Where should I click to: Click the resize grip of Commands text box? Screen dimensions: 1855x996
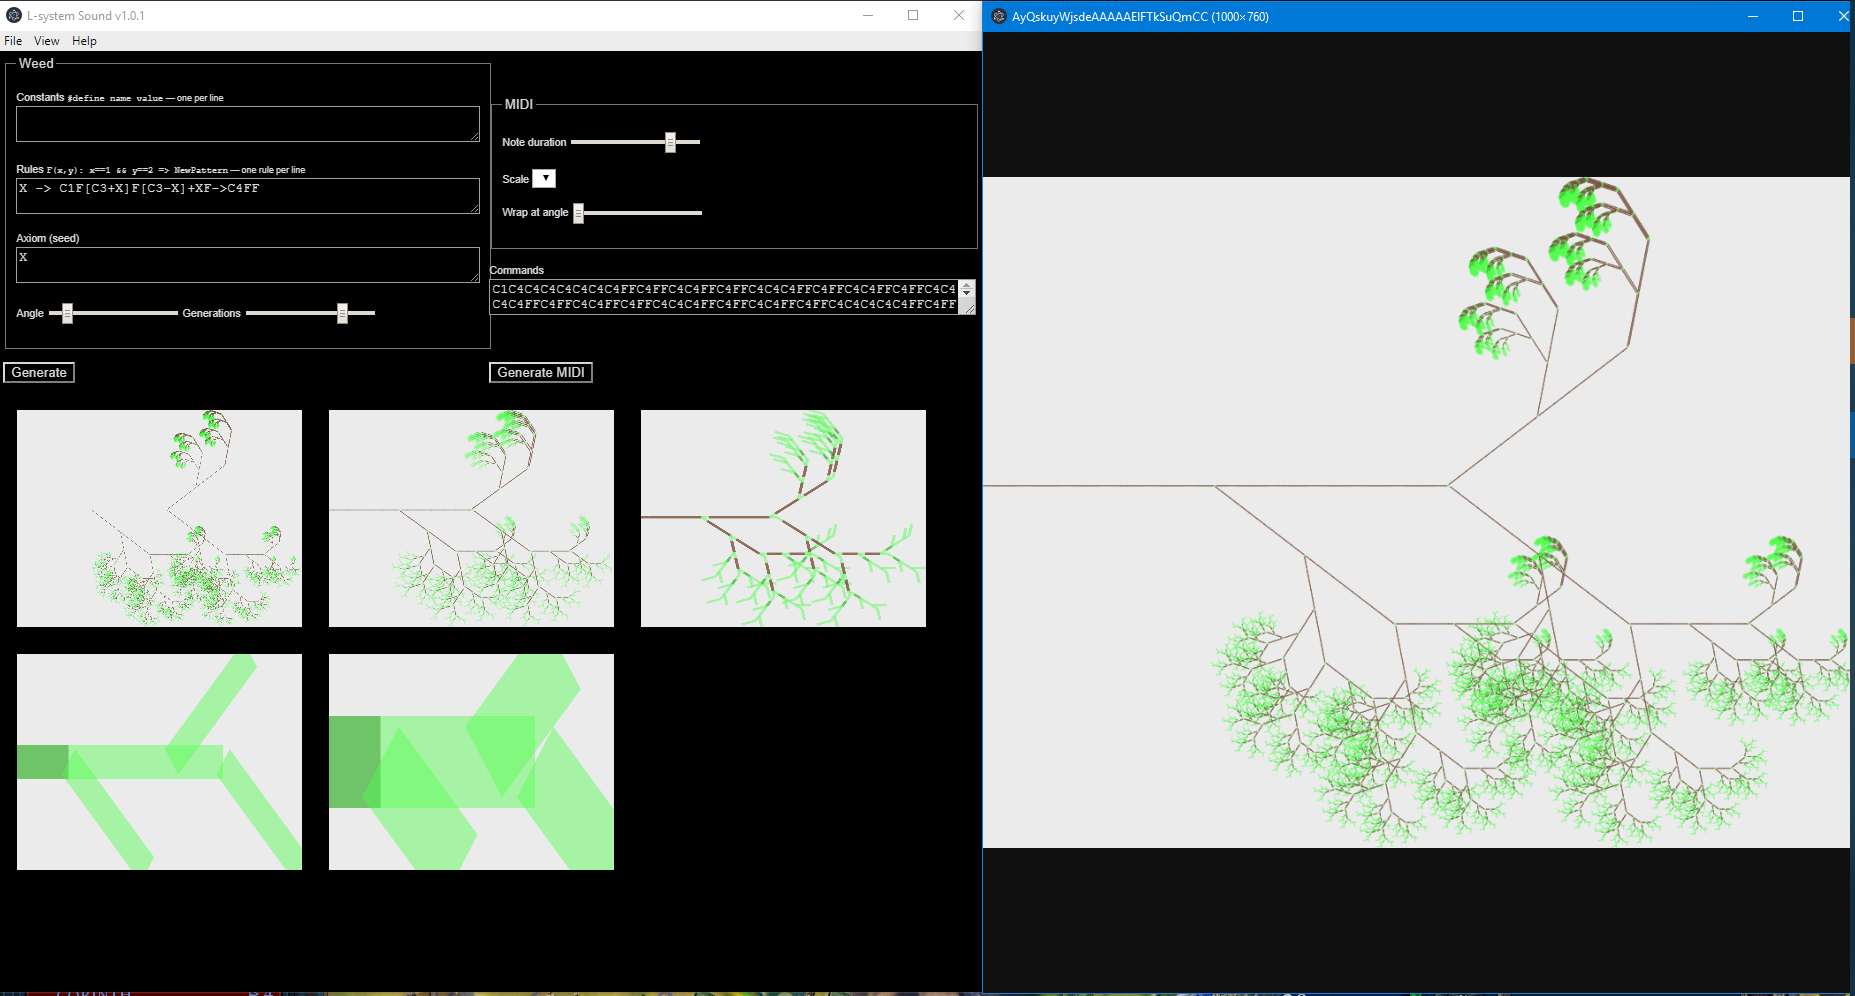pos(967,309)
